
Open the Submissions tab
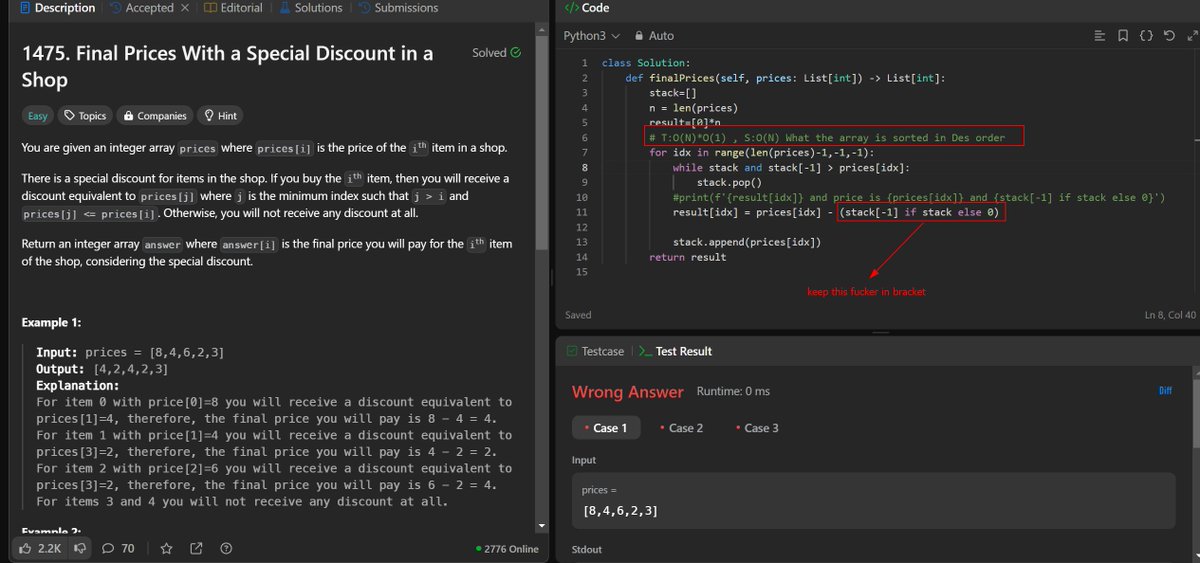398,8
